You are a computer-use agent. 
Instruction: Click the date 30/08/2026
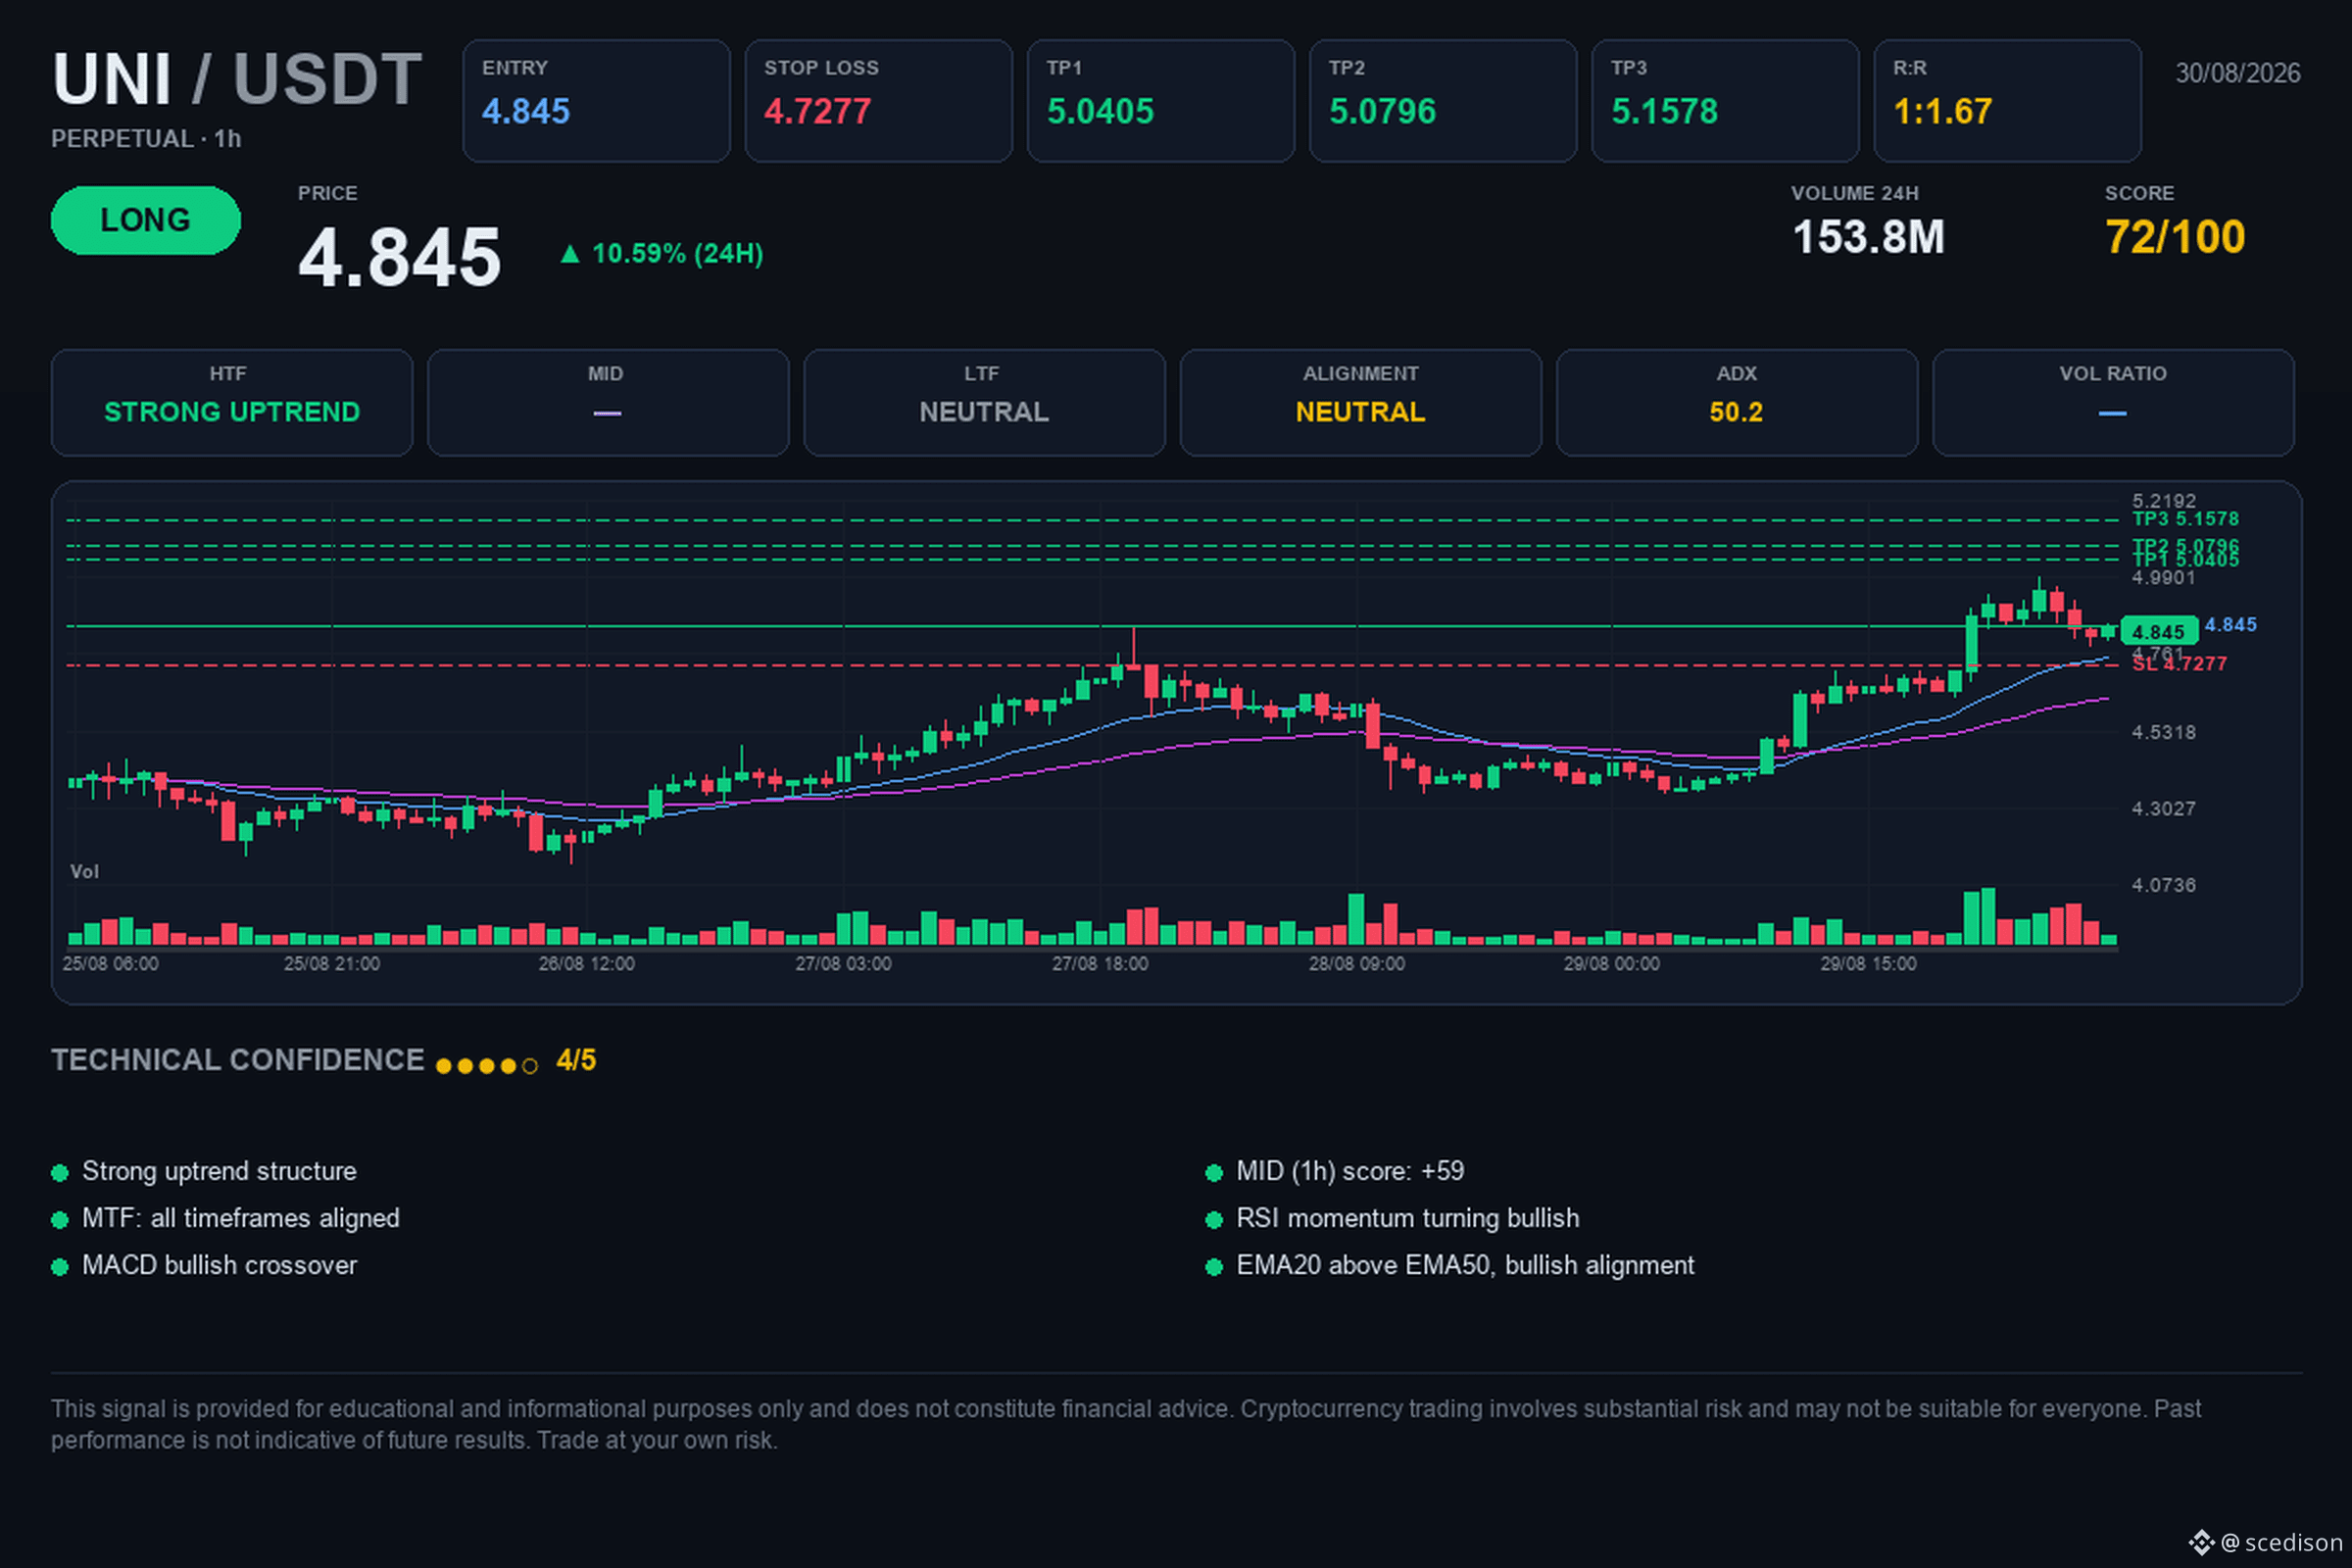click(2238, 73)
